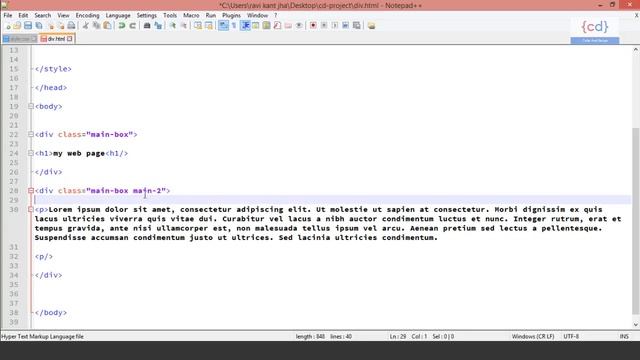640x360 pixels.
Task: Switch to the div.html tab
Action: click(56, 39)
